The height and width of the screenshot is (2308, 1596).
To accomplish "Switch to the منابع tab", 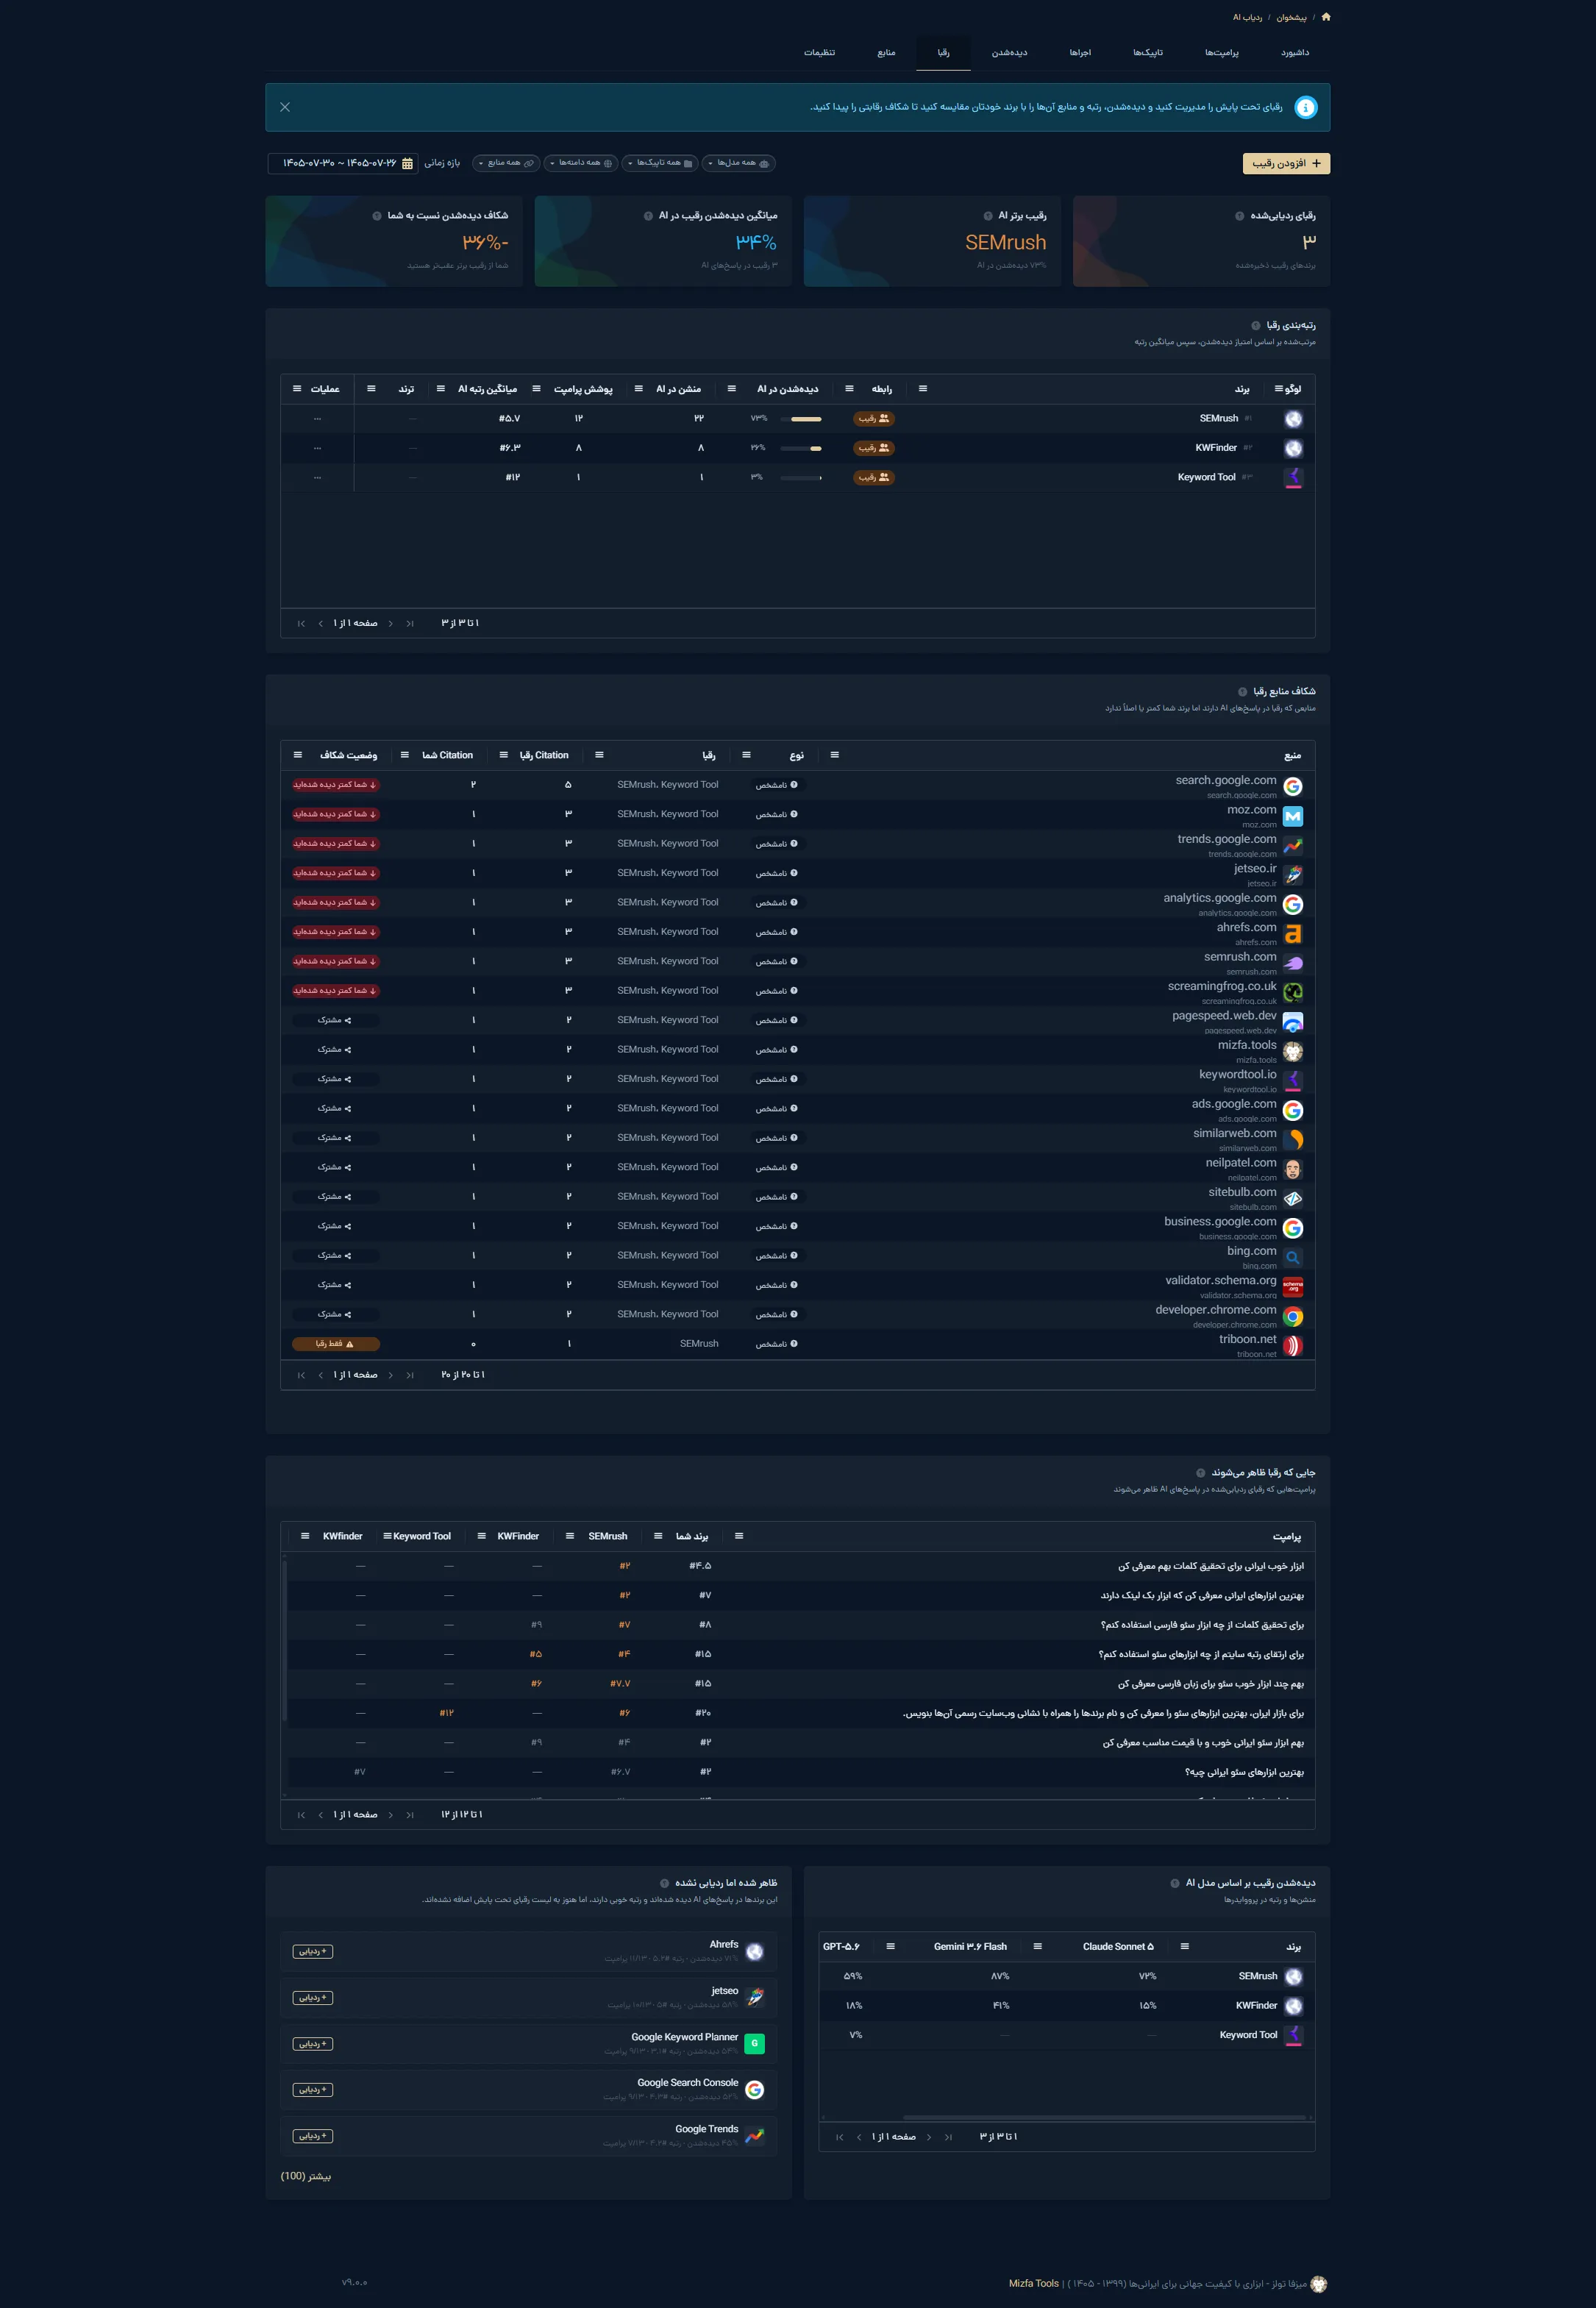I will 887,53.
